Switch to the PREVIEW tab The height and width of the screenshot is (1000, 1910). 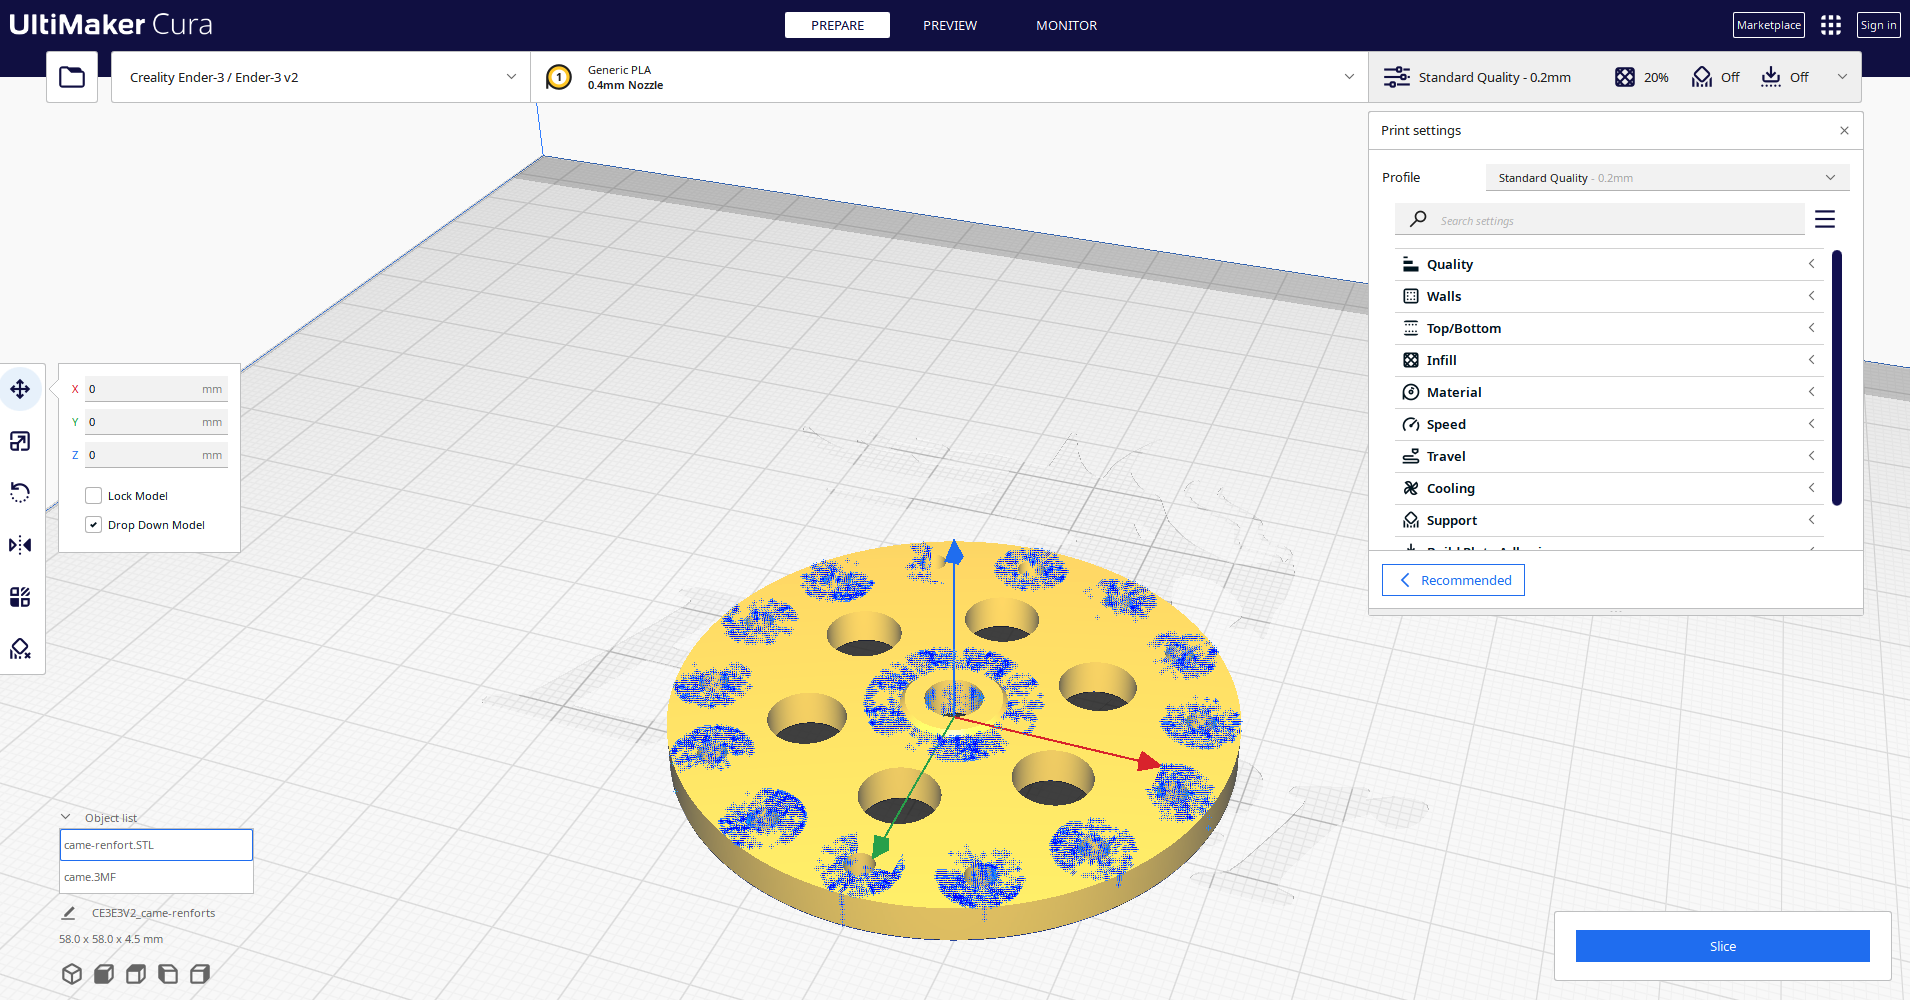949,25
